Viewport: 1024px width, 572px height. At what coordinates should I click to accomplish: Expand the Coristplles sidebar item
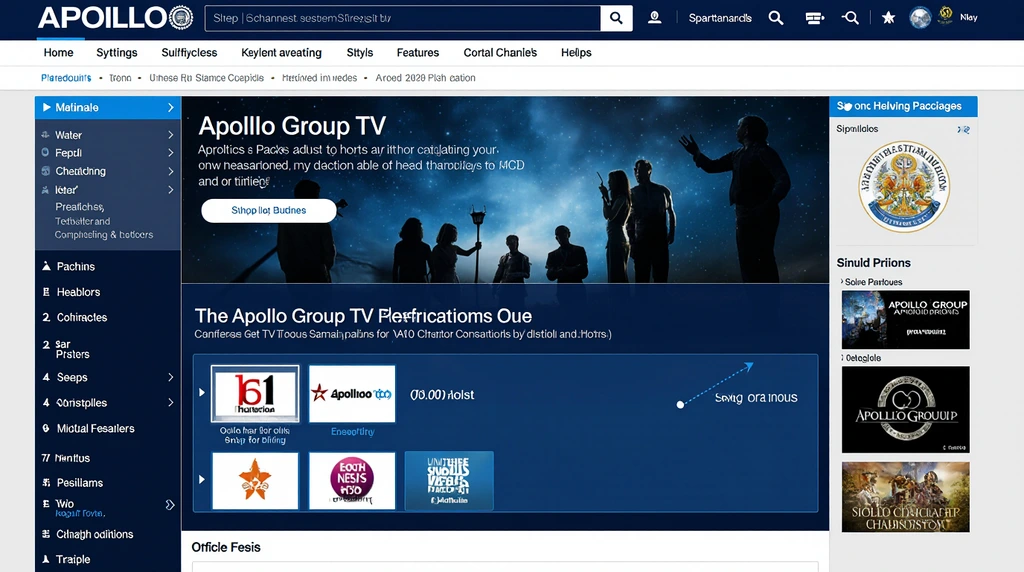170,402
